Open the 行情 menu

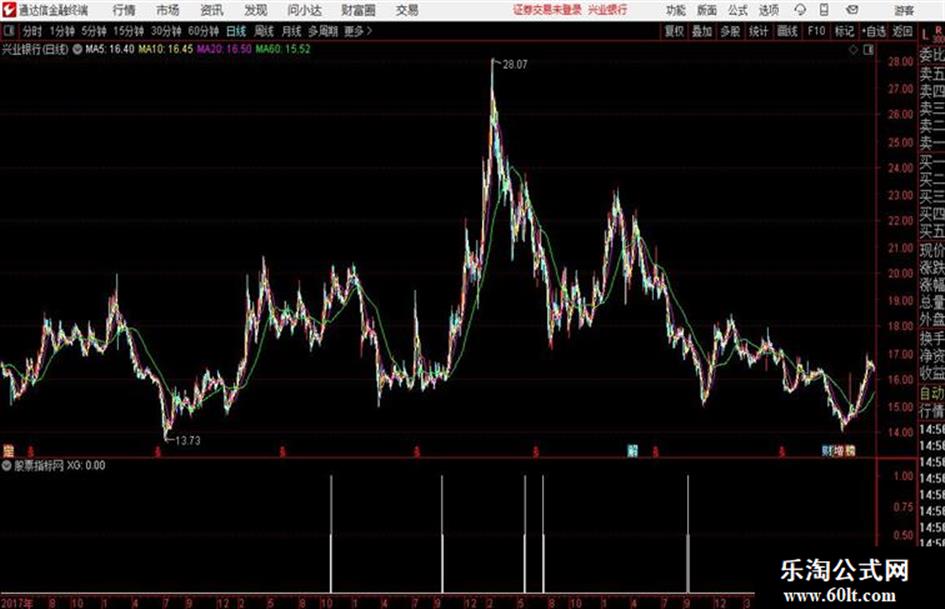coord(124,10)
